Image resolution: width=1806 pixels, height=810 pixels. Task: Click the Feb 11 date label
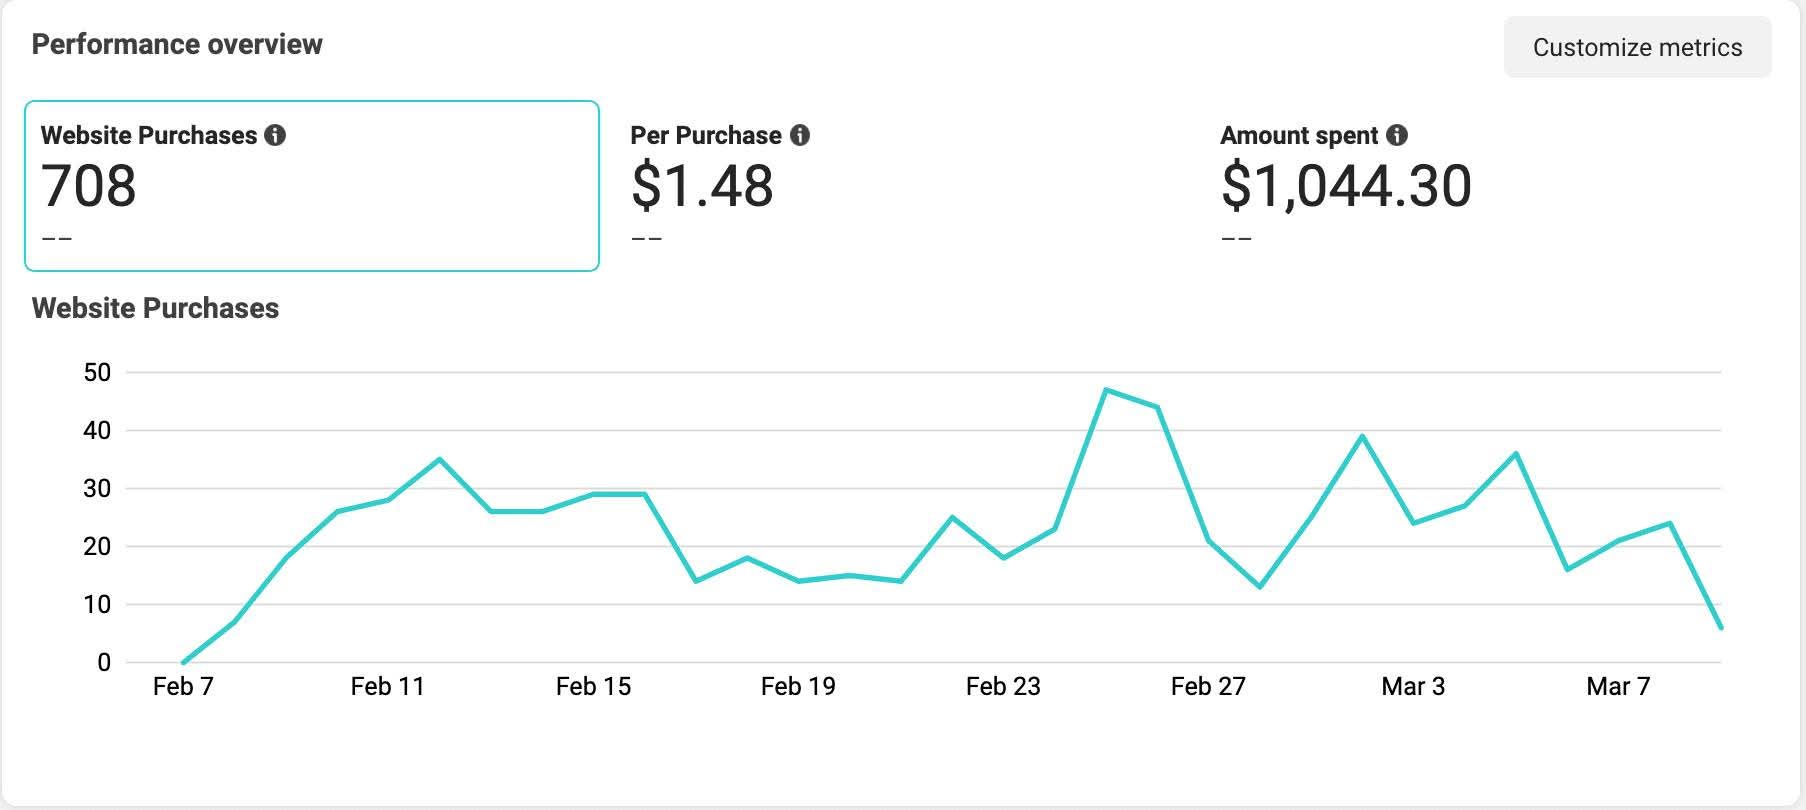pos(388,686)
